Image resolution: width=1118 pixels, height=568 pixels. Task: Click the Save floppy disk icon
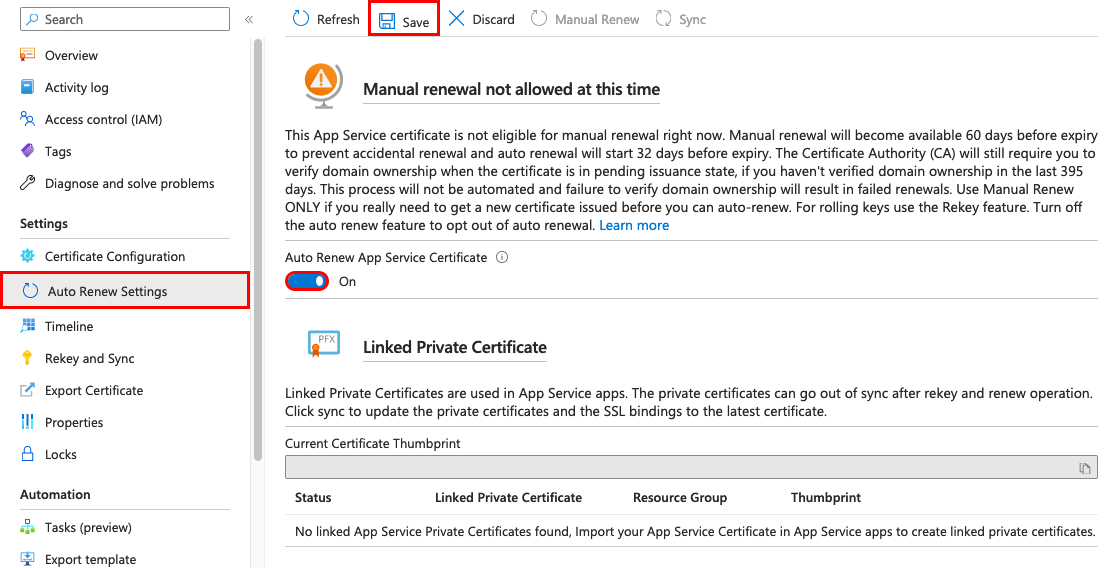click(387, 21)
